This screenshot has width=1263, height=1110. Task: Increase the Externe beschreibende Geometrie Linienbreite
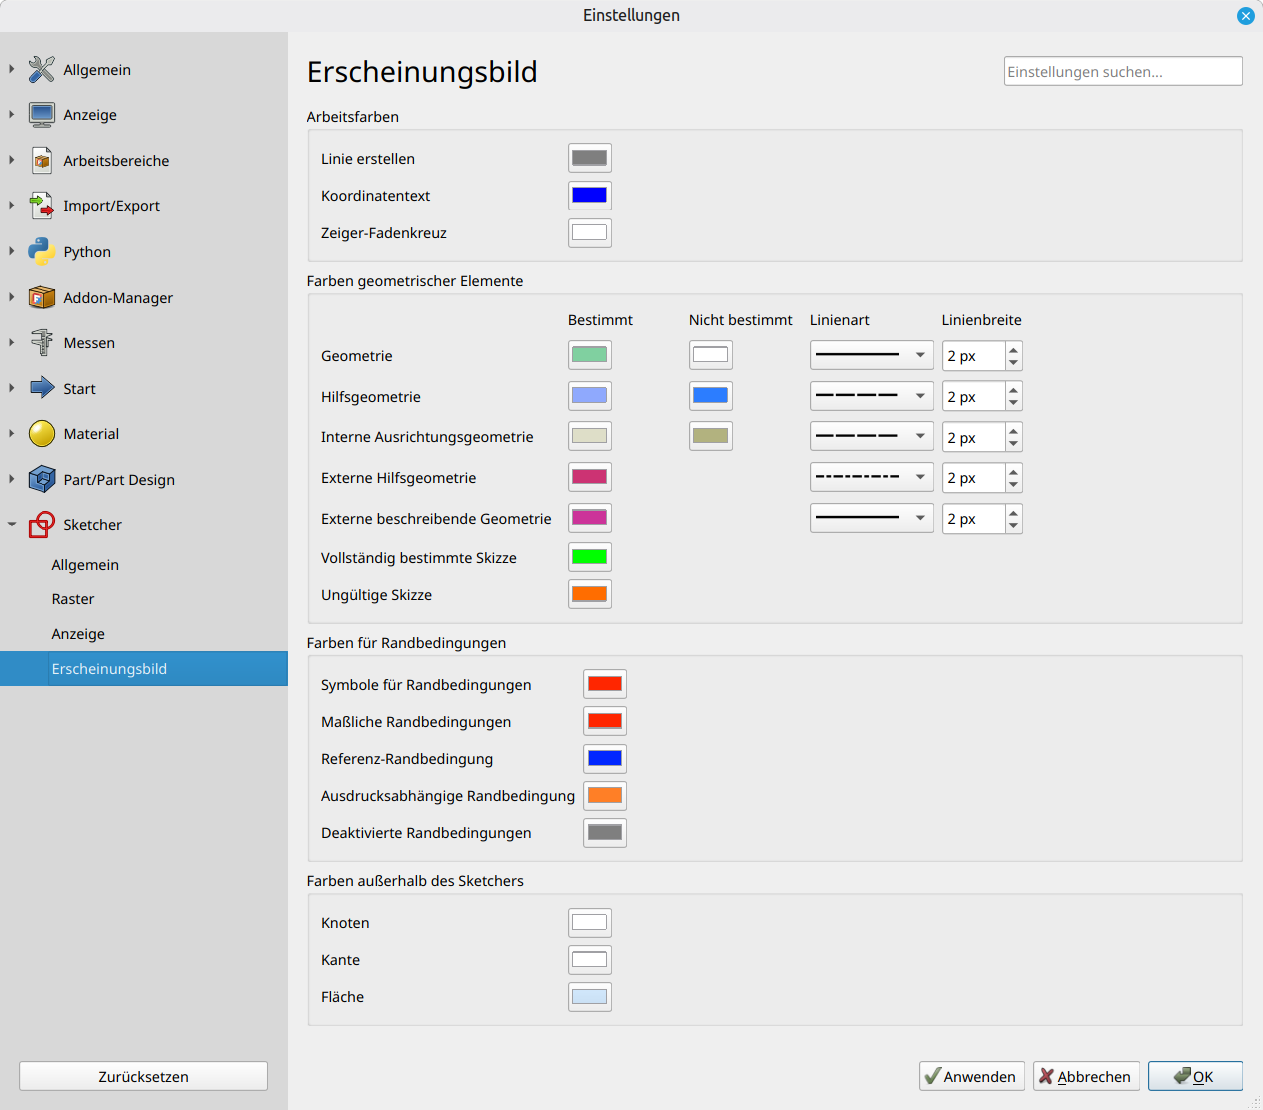coord(1014,512)
